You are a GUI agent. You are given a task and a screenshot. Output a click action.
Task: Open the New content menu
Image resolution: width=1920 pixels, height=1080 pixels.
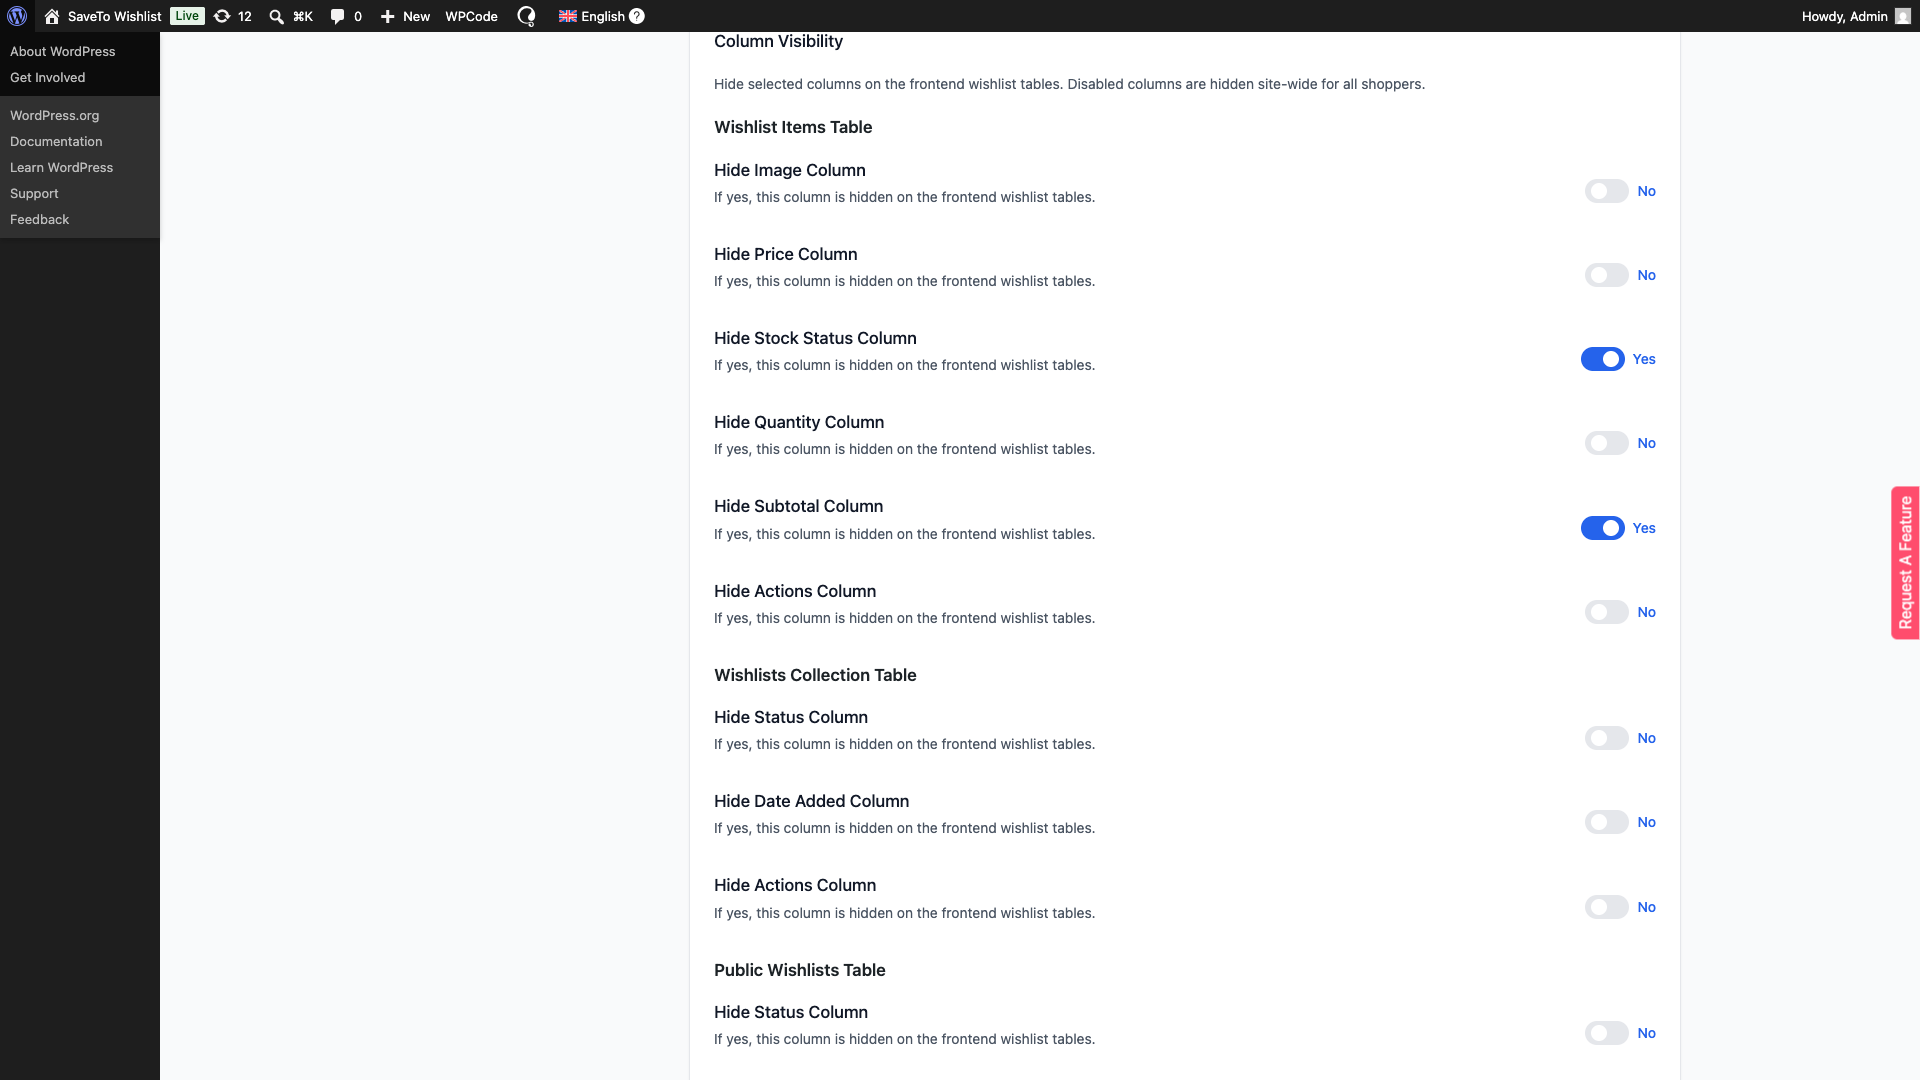tap(405, 16)
